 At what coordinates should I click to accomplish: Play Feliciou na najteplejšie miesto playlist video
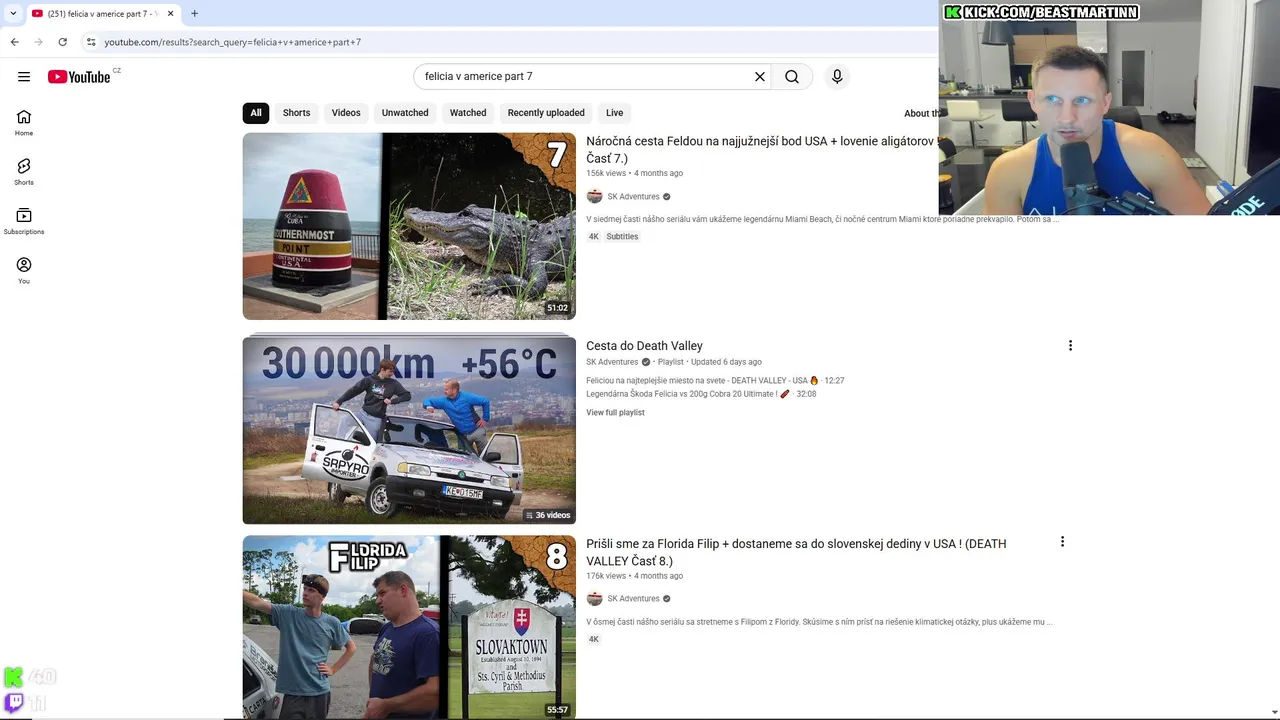[715, 381]
